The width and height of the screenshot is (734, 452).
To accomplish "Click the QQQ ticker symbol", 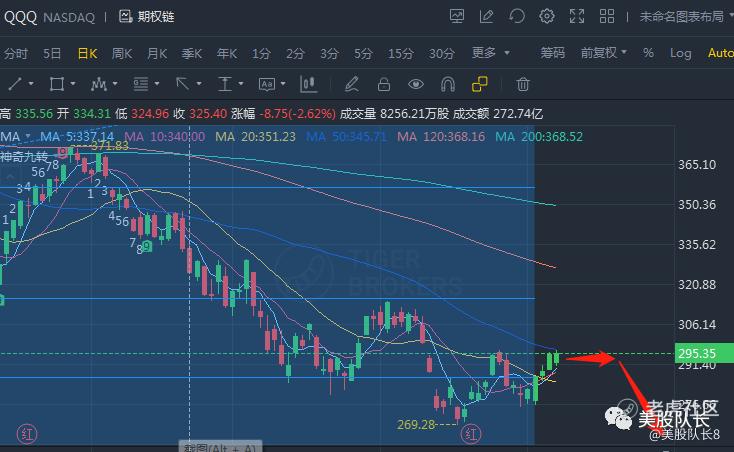I will [x=20, y=17].
